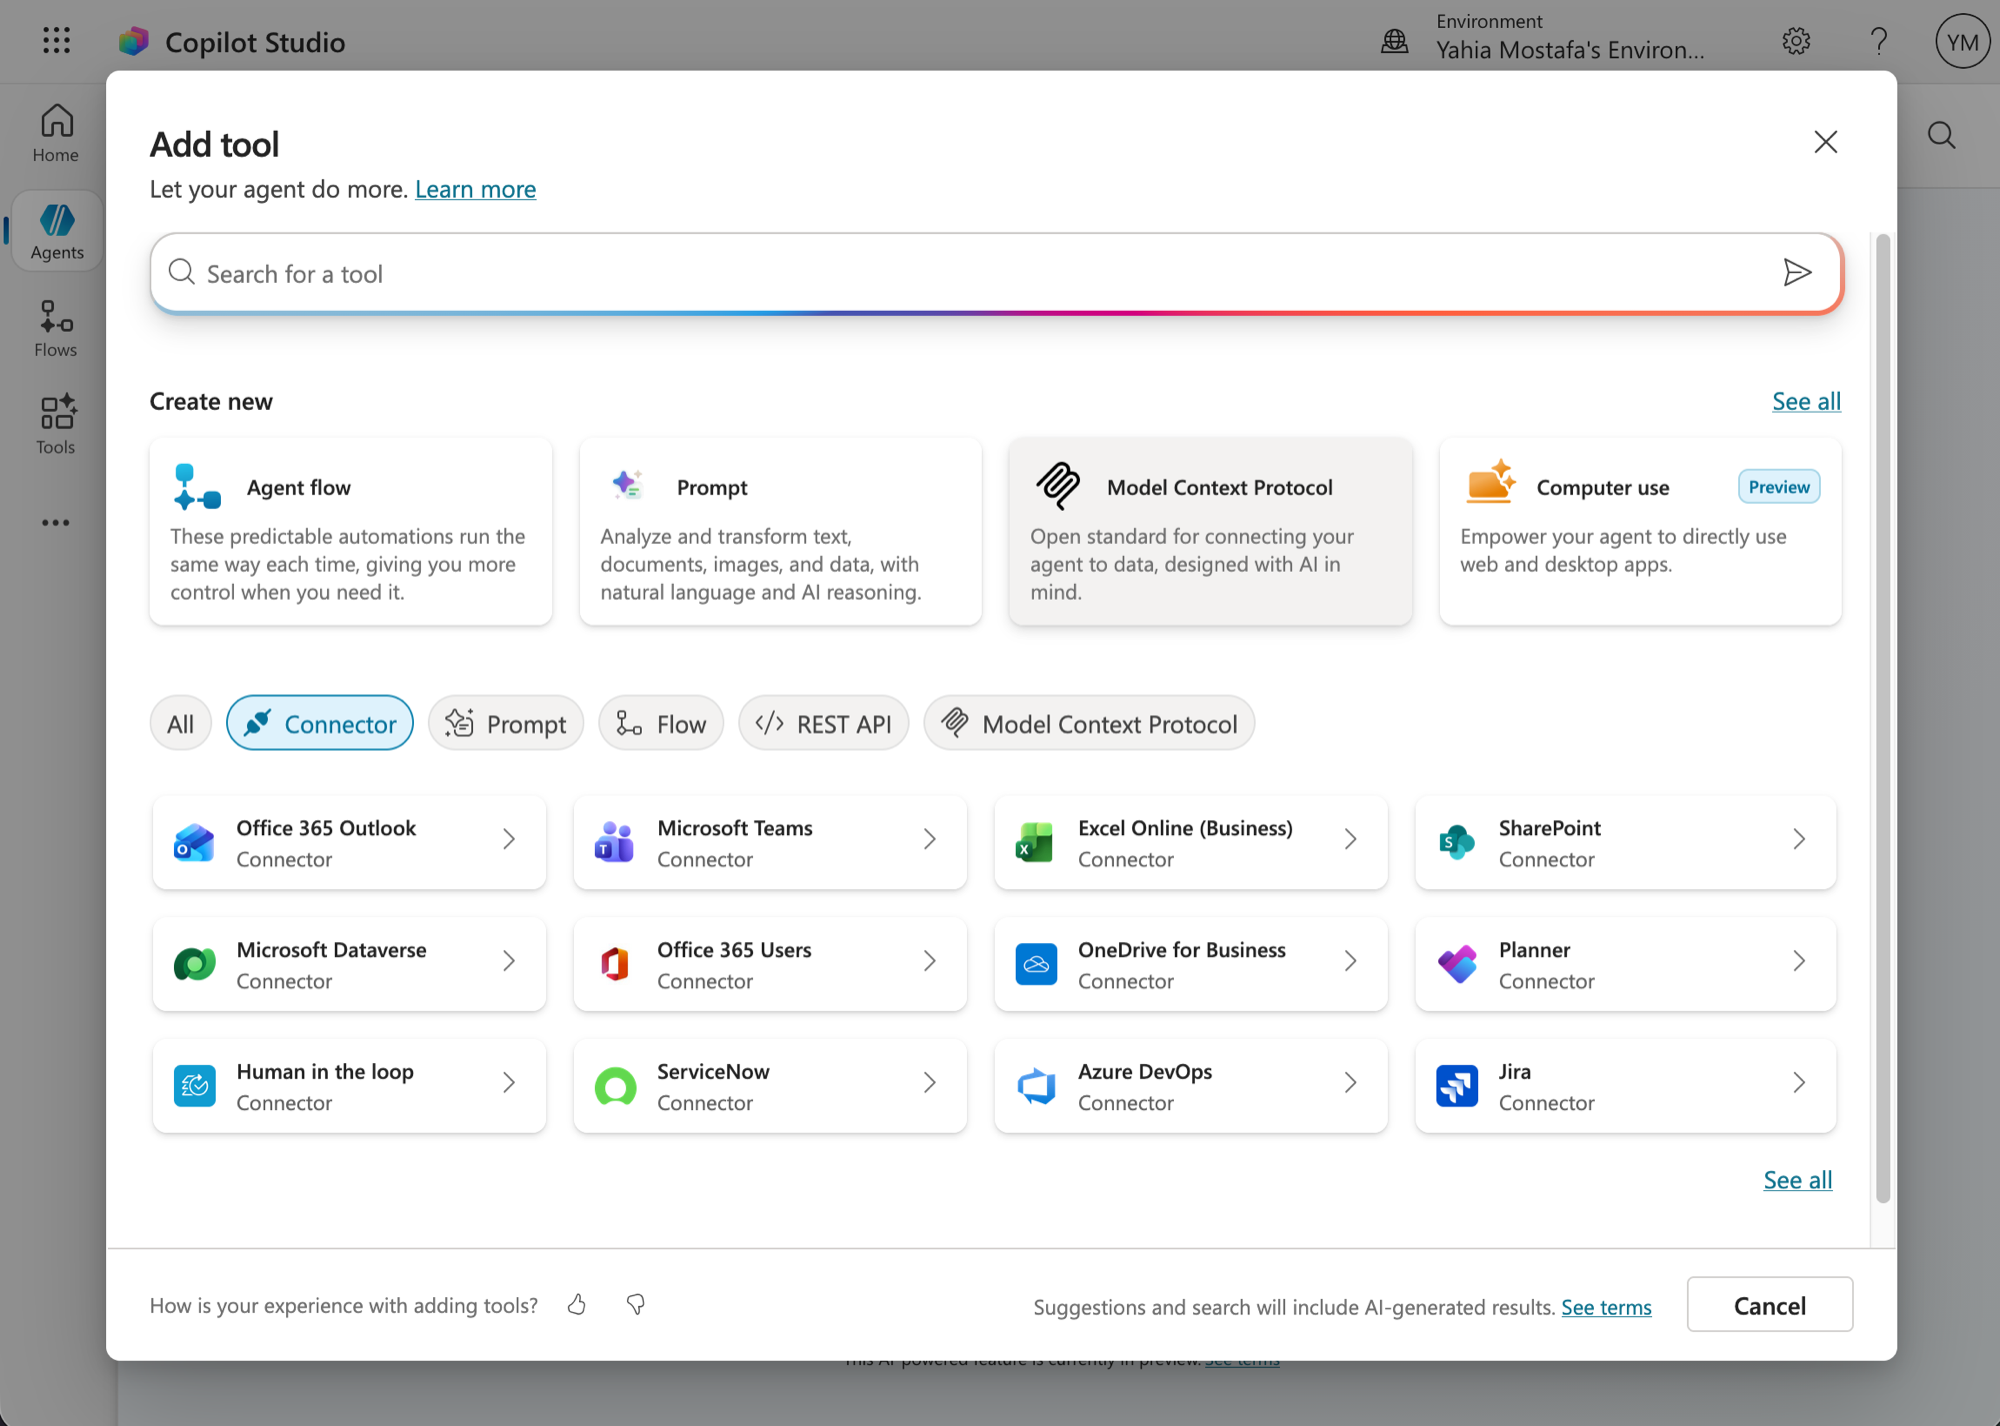Open Tools in the sidebar

click(x=56, y=425)
